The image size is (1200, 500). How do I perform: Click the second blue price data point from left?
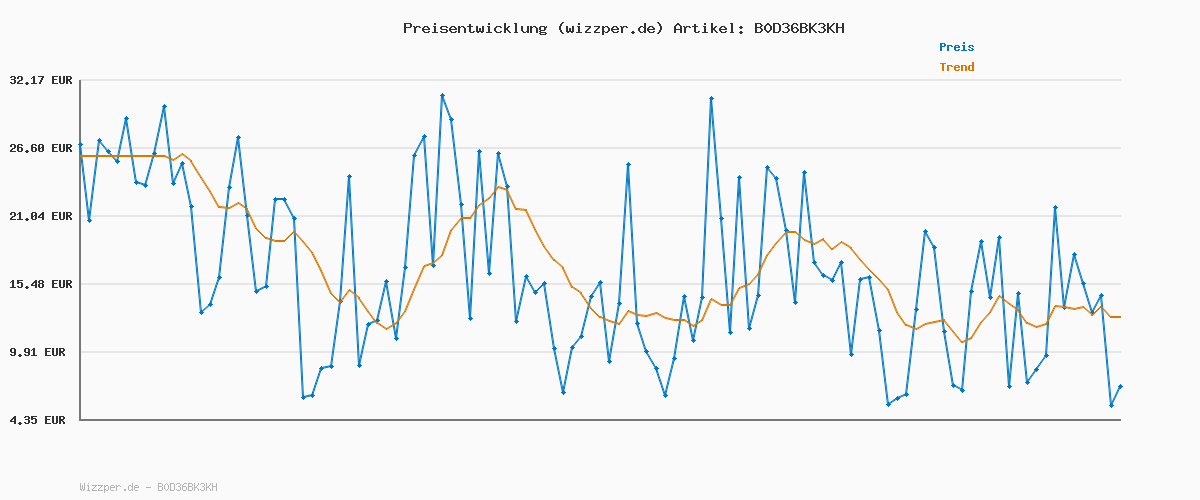(89, 220)
